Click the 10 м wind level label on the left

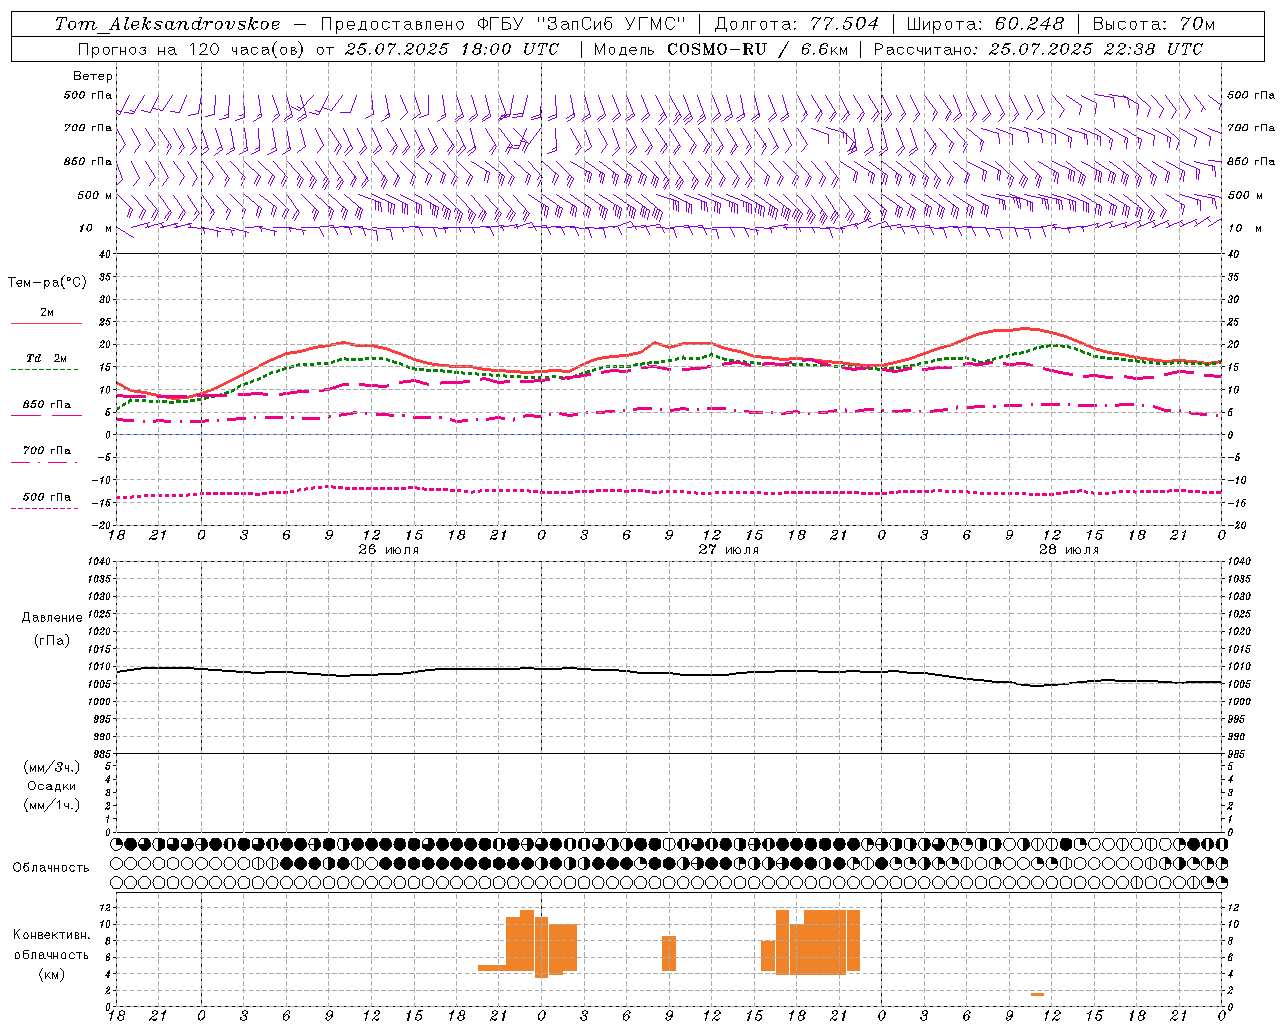[x=95, y=228]
